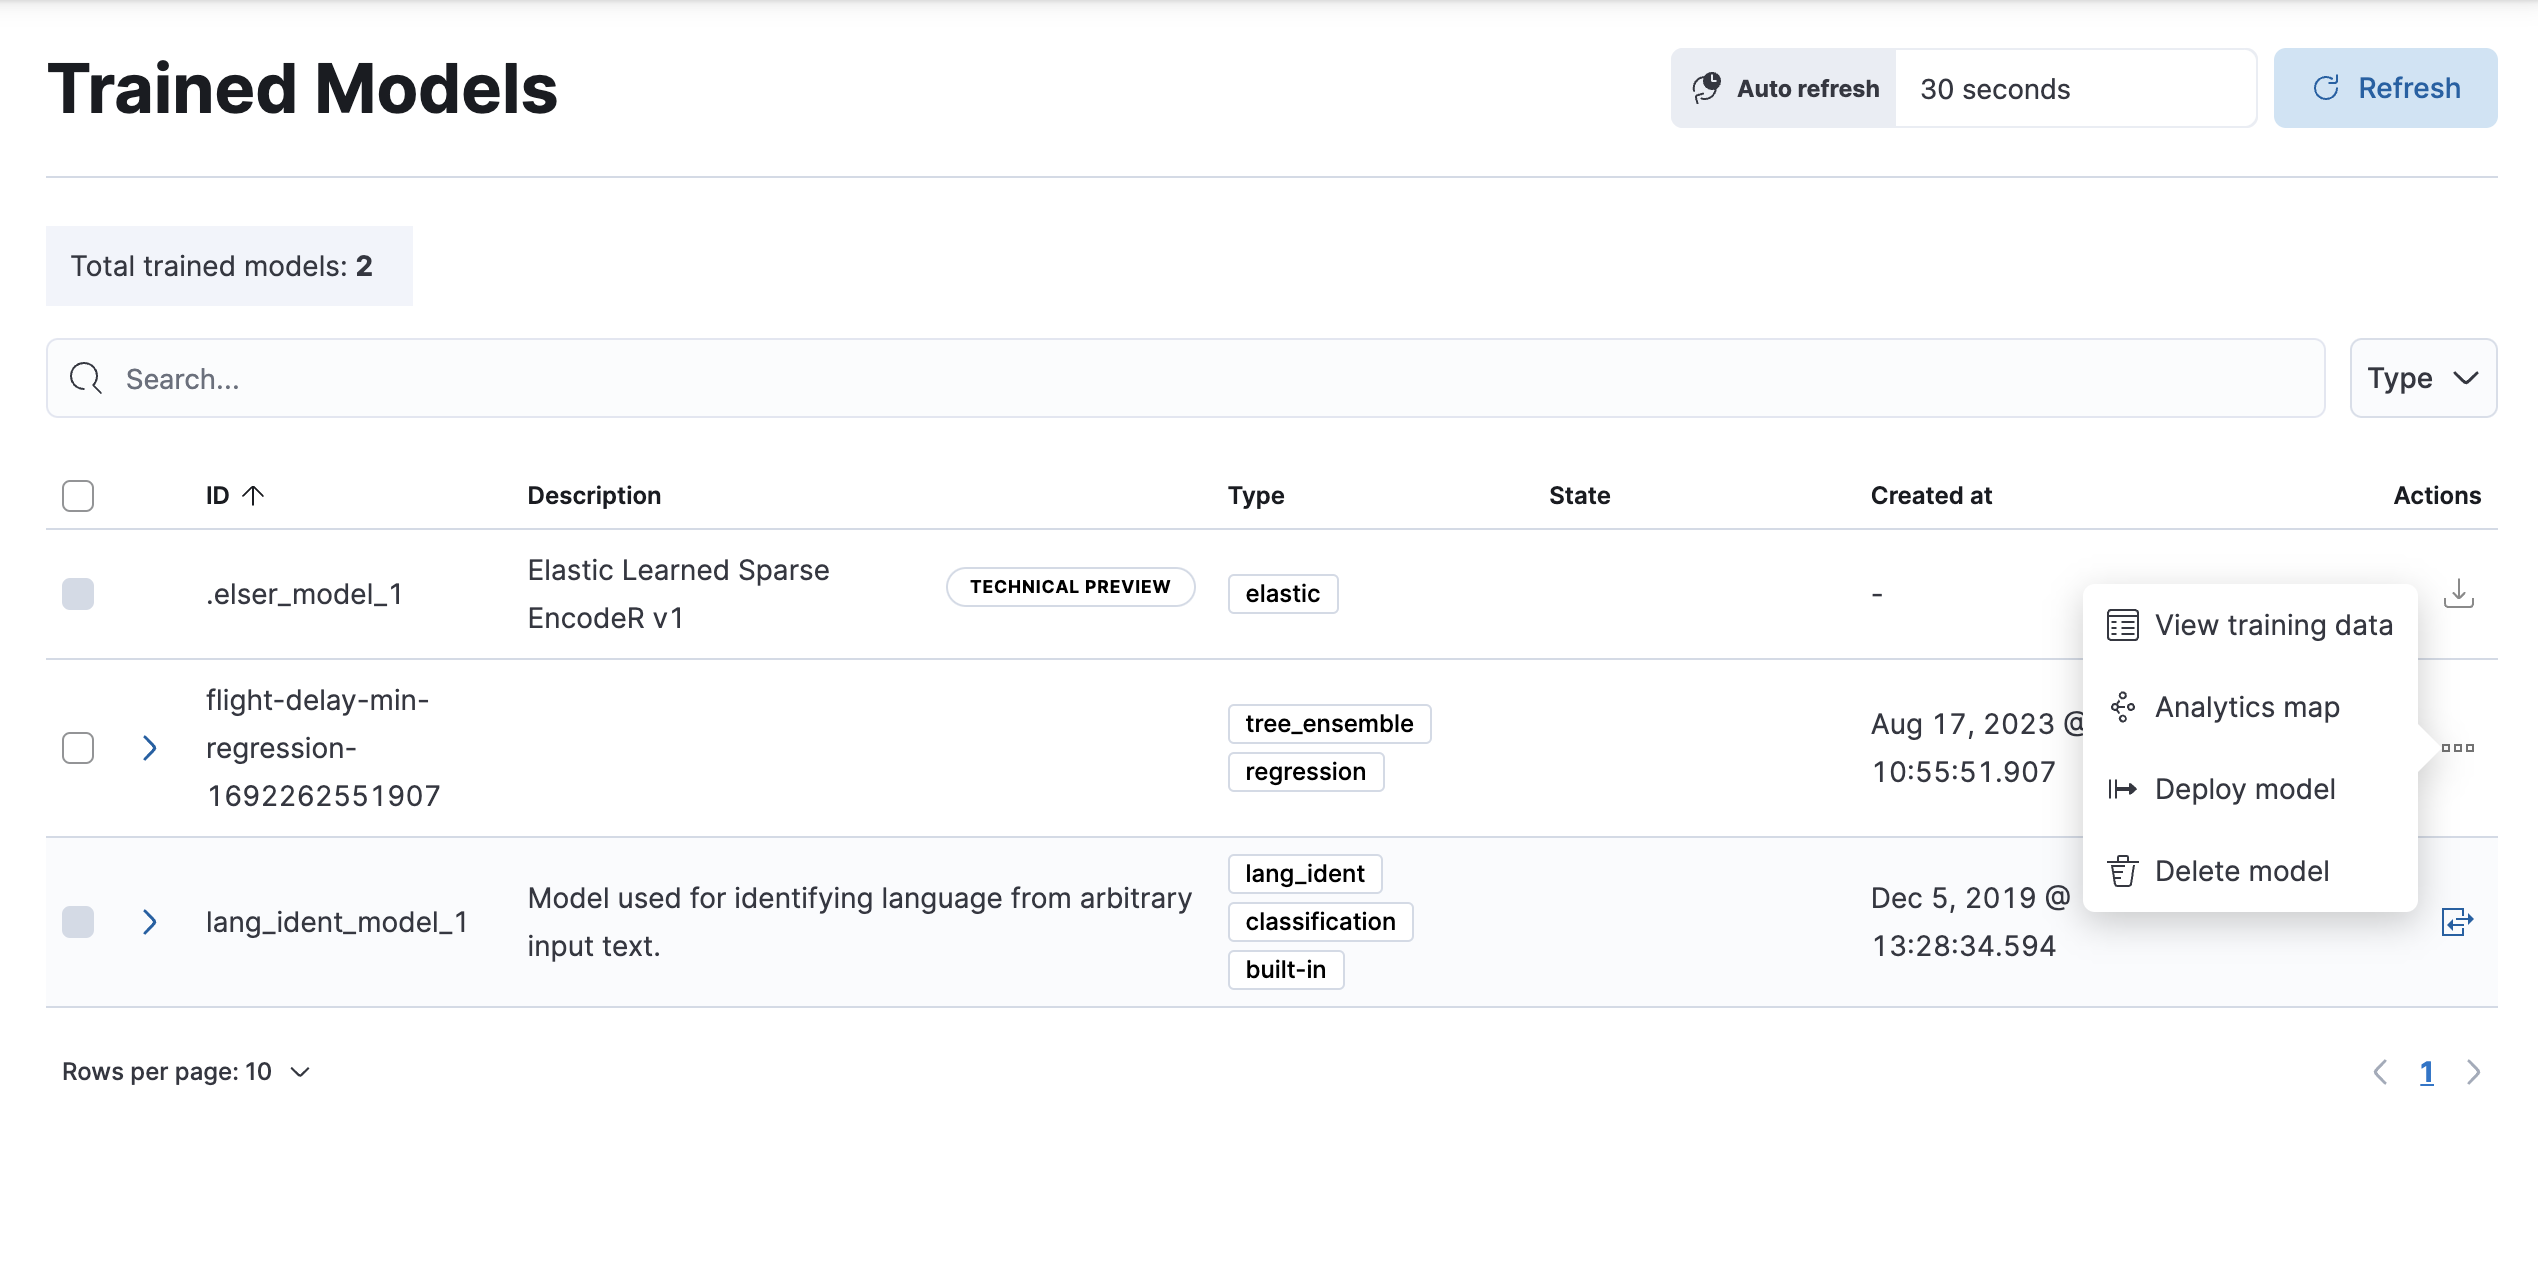Select Deploy model from the menu
2538x1264 pixels.
point(2245,789)
